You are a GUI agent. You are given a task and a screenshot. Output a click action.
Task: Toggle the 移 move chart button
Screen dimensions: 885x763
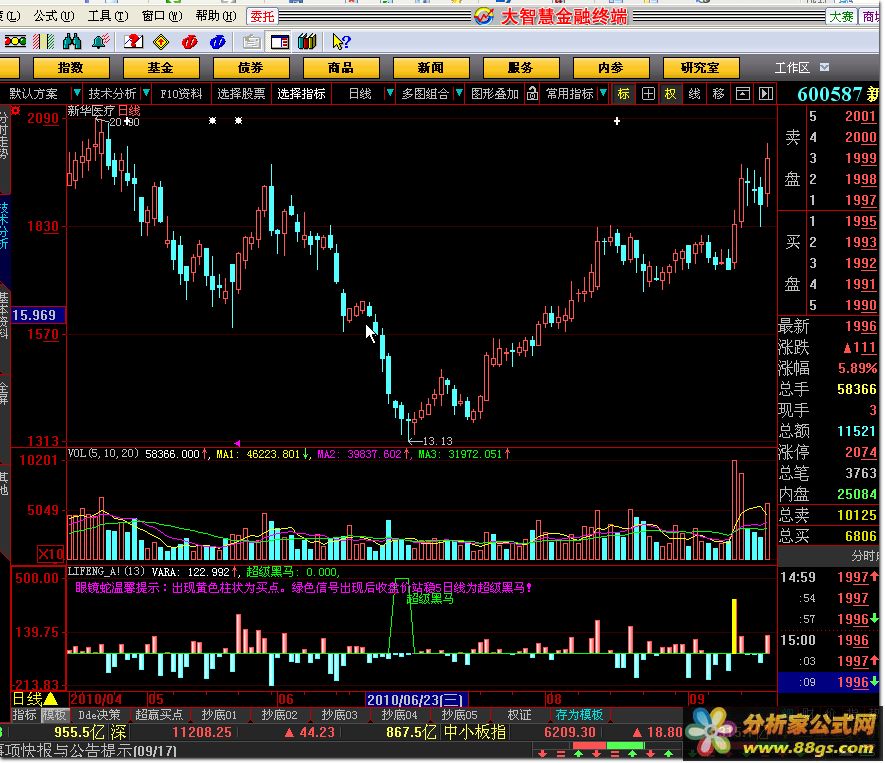pyautogui.click(x=718, y=94)
